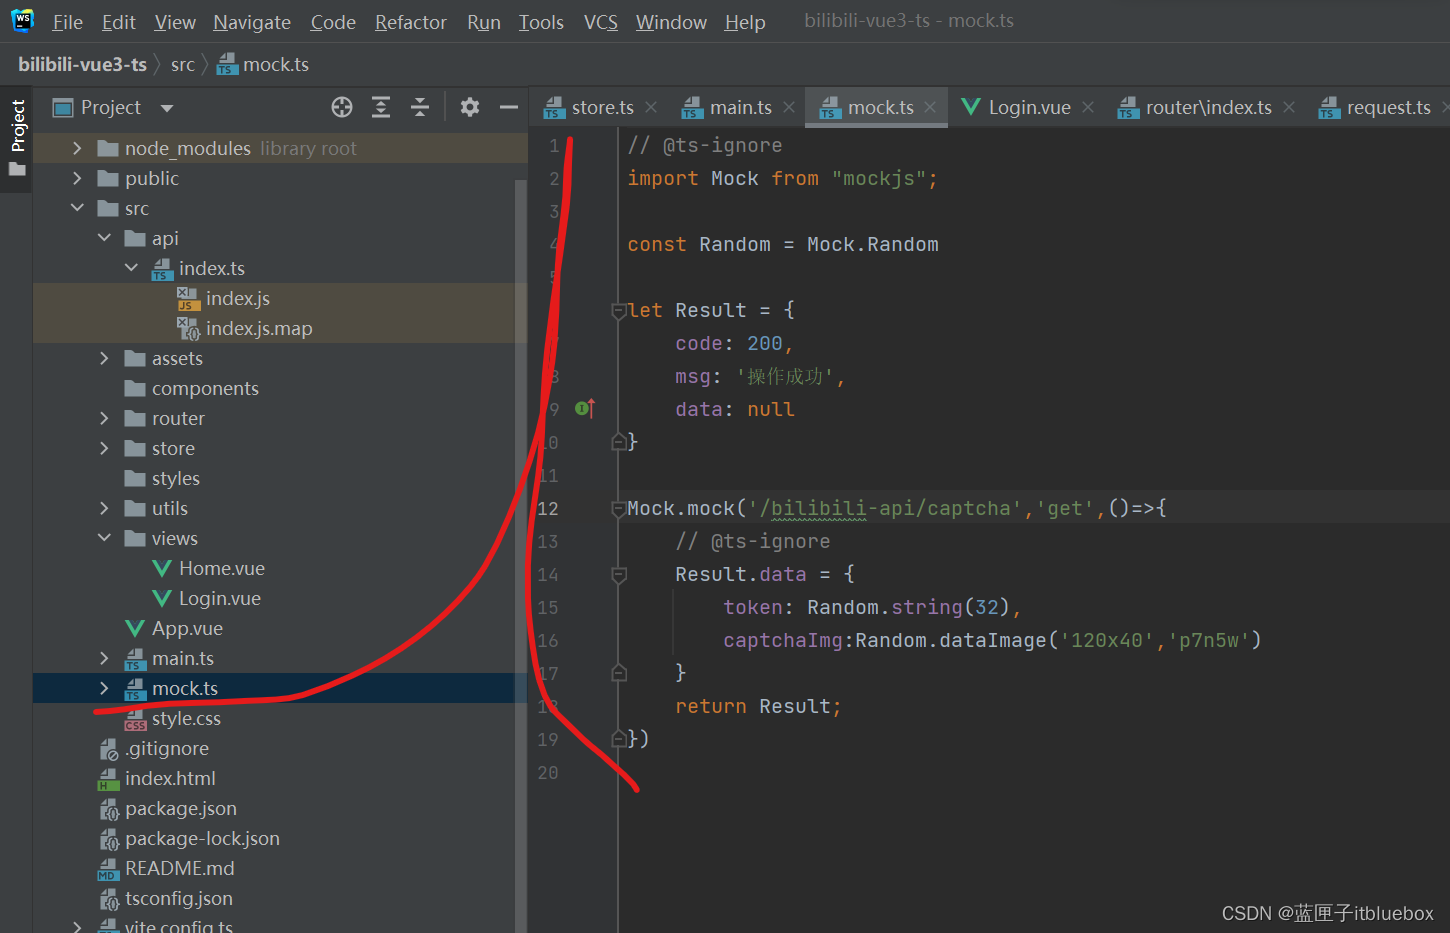This screenshot has height=933, width=1450.
Task: Open Home.vue in project tree
Action: 221,568
